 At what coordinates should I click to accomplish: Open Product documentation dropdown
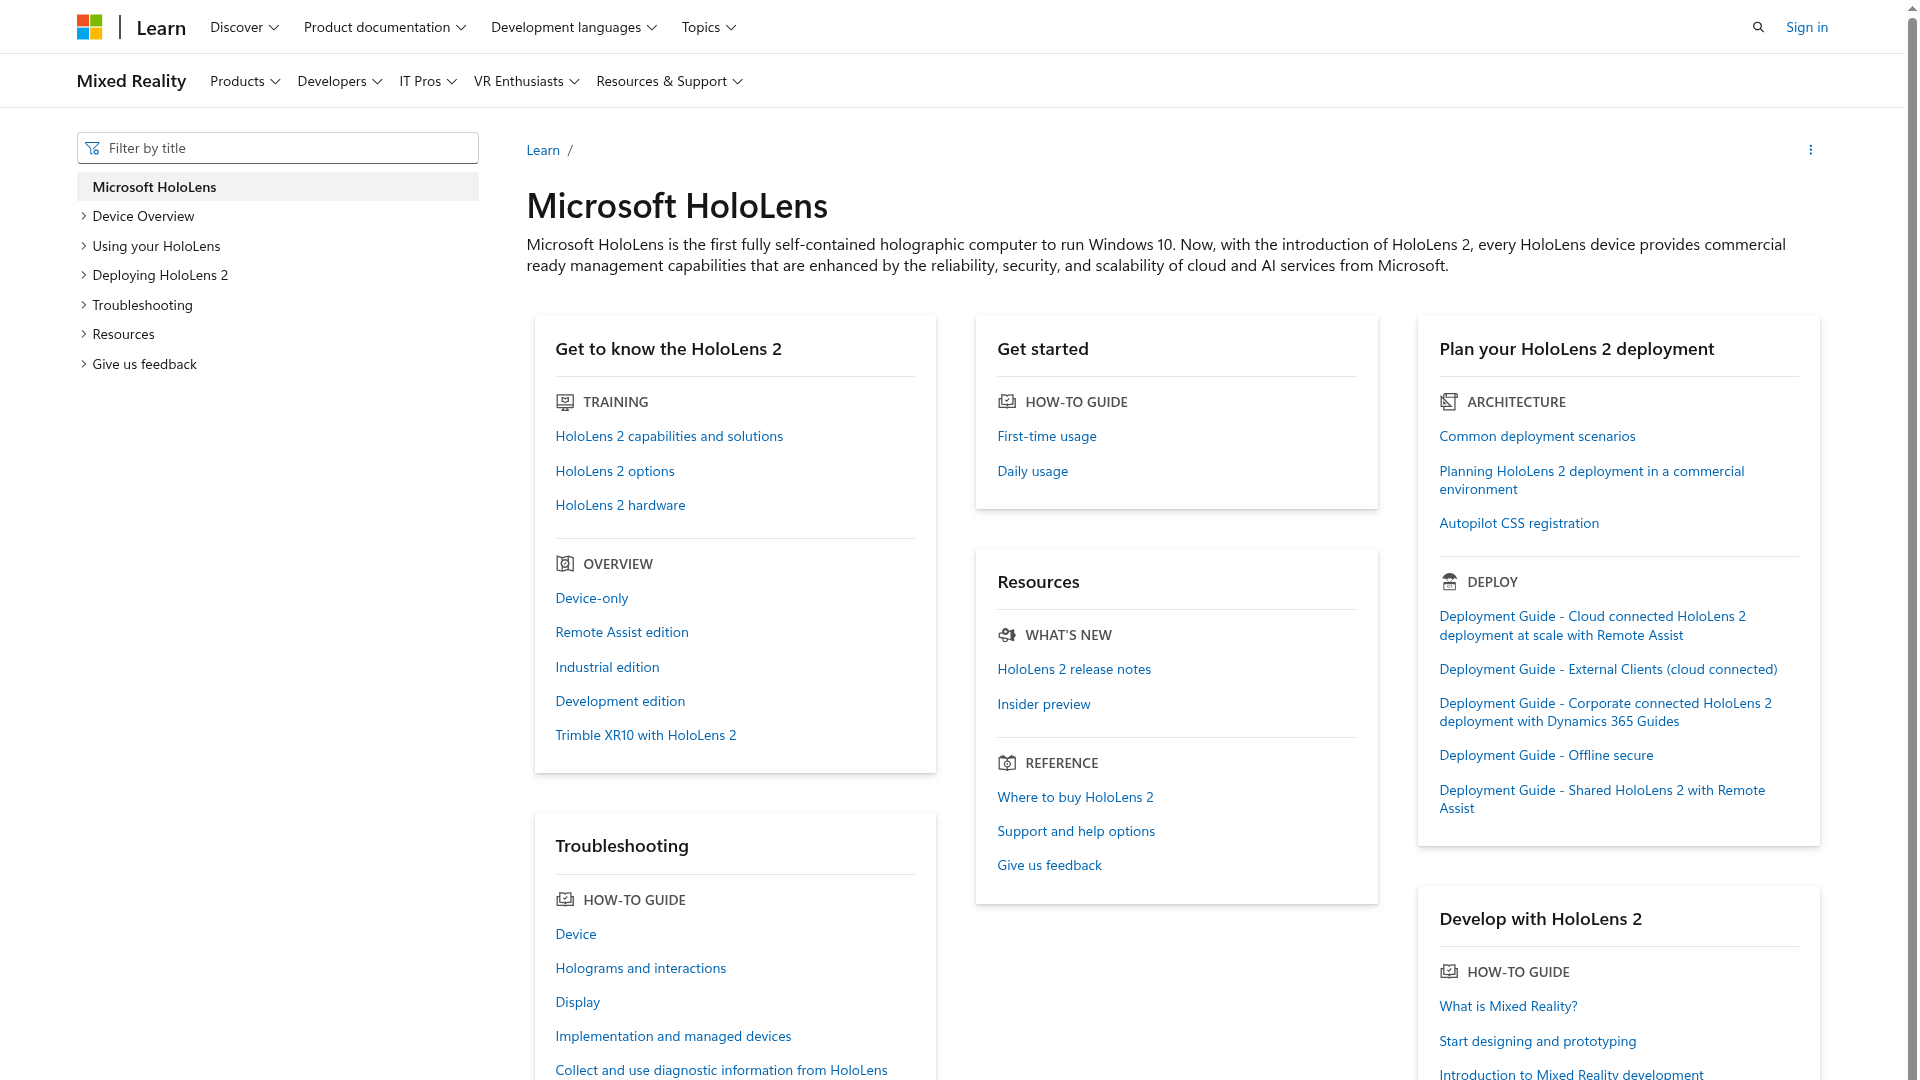(x=385, y=27)
